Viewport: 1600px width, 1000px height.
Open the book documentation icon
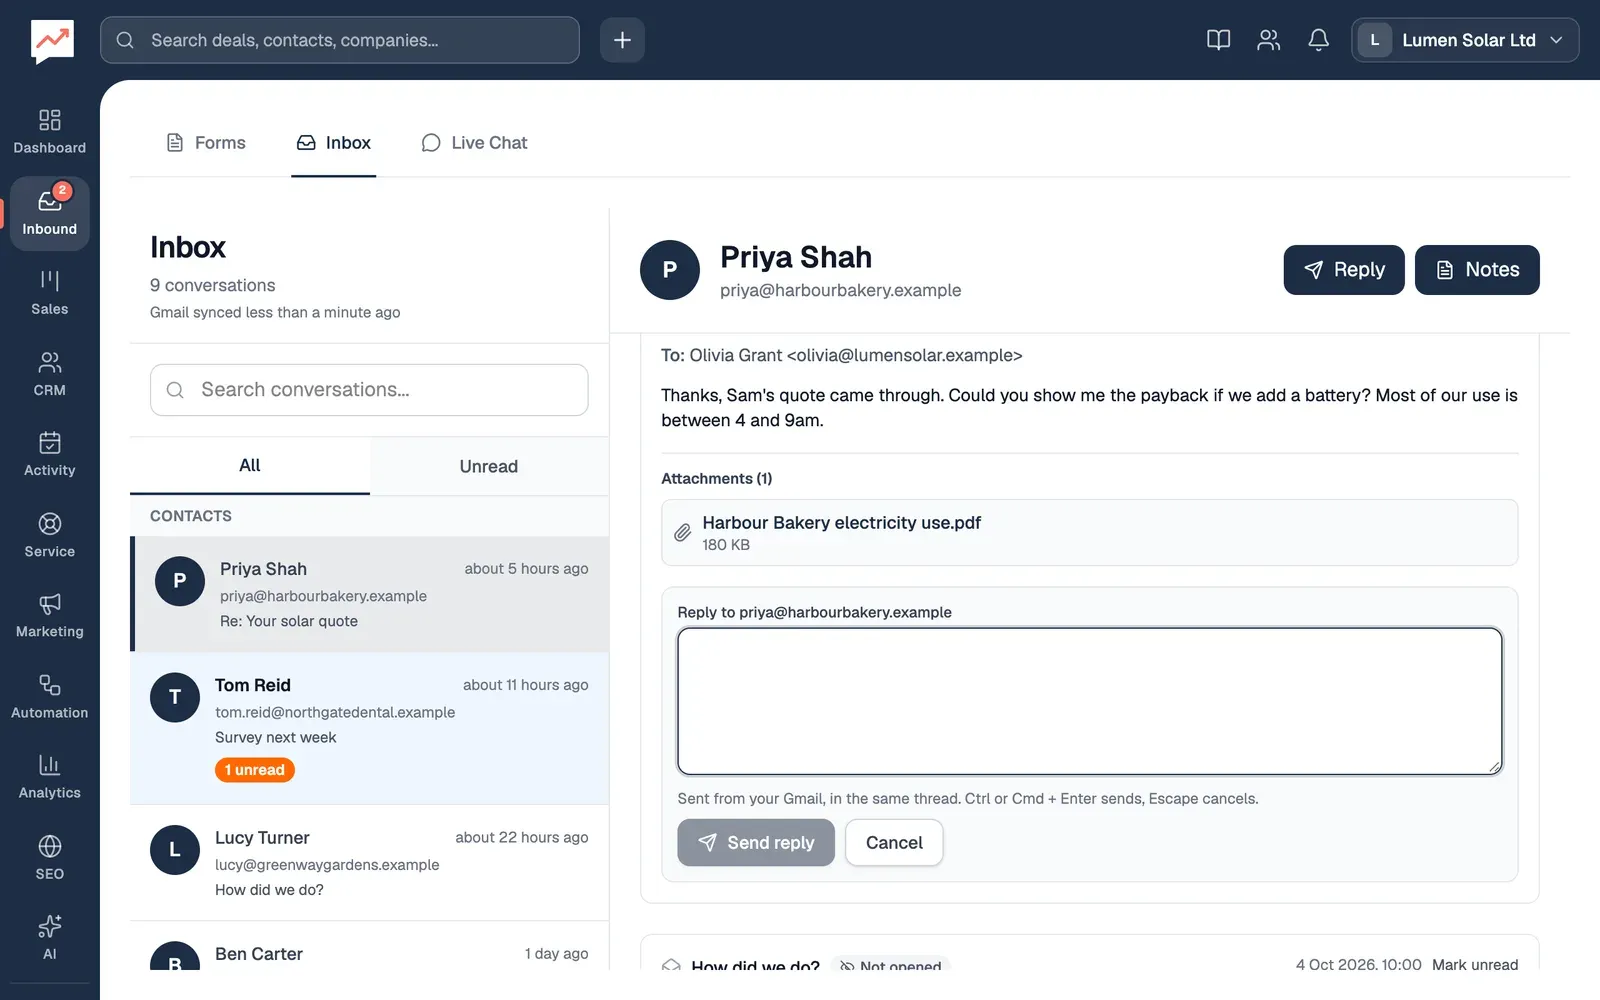pos(1218,40)
